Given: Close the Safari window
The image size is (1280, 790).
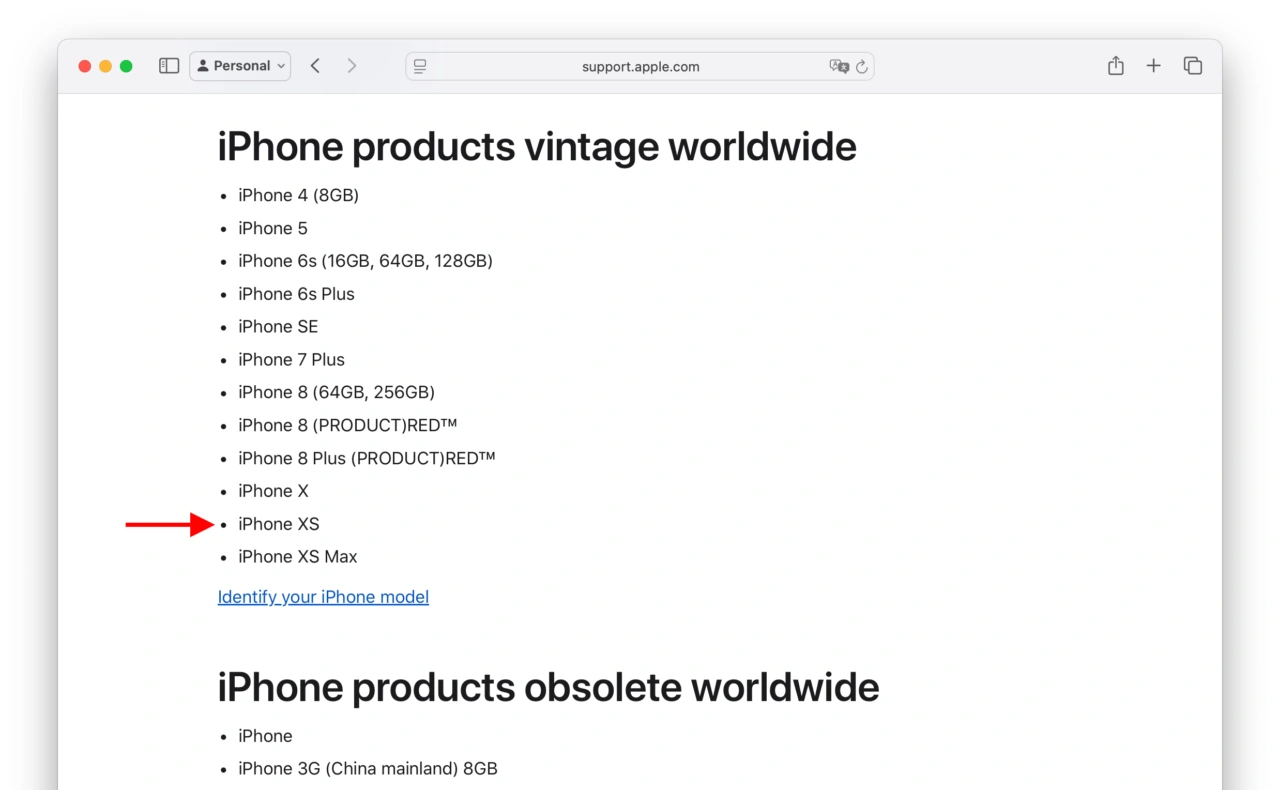Looking at the screenshot, I should (x=85, y=66).
